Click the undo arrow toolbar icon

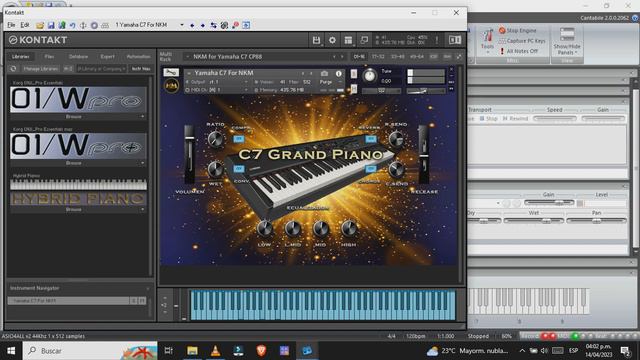click(72, 25)
